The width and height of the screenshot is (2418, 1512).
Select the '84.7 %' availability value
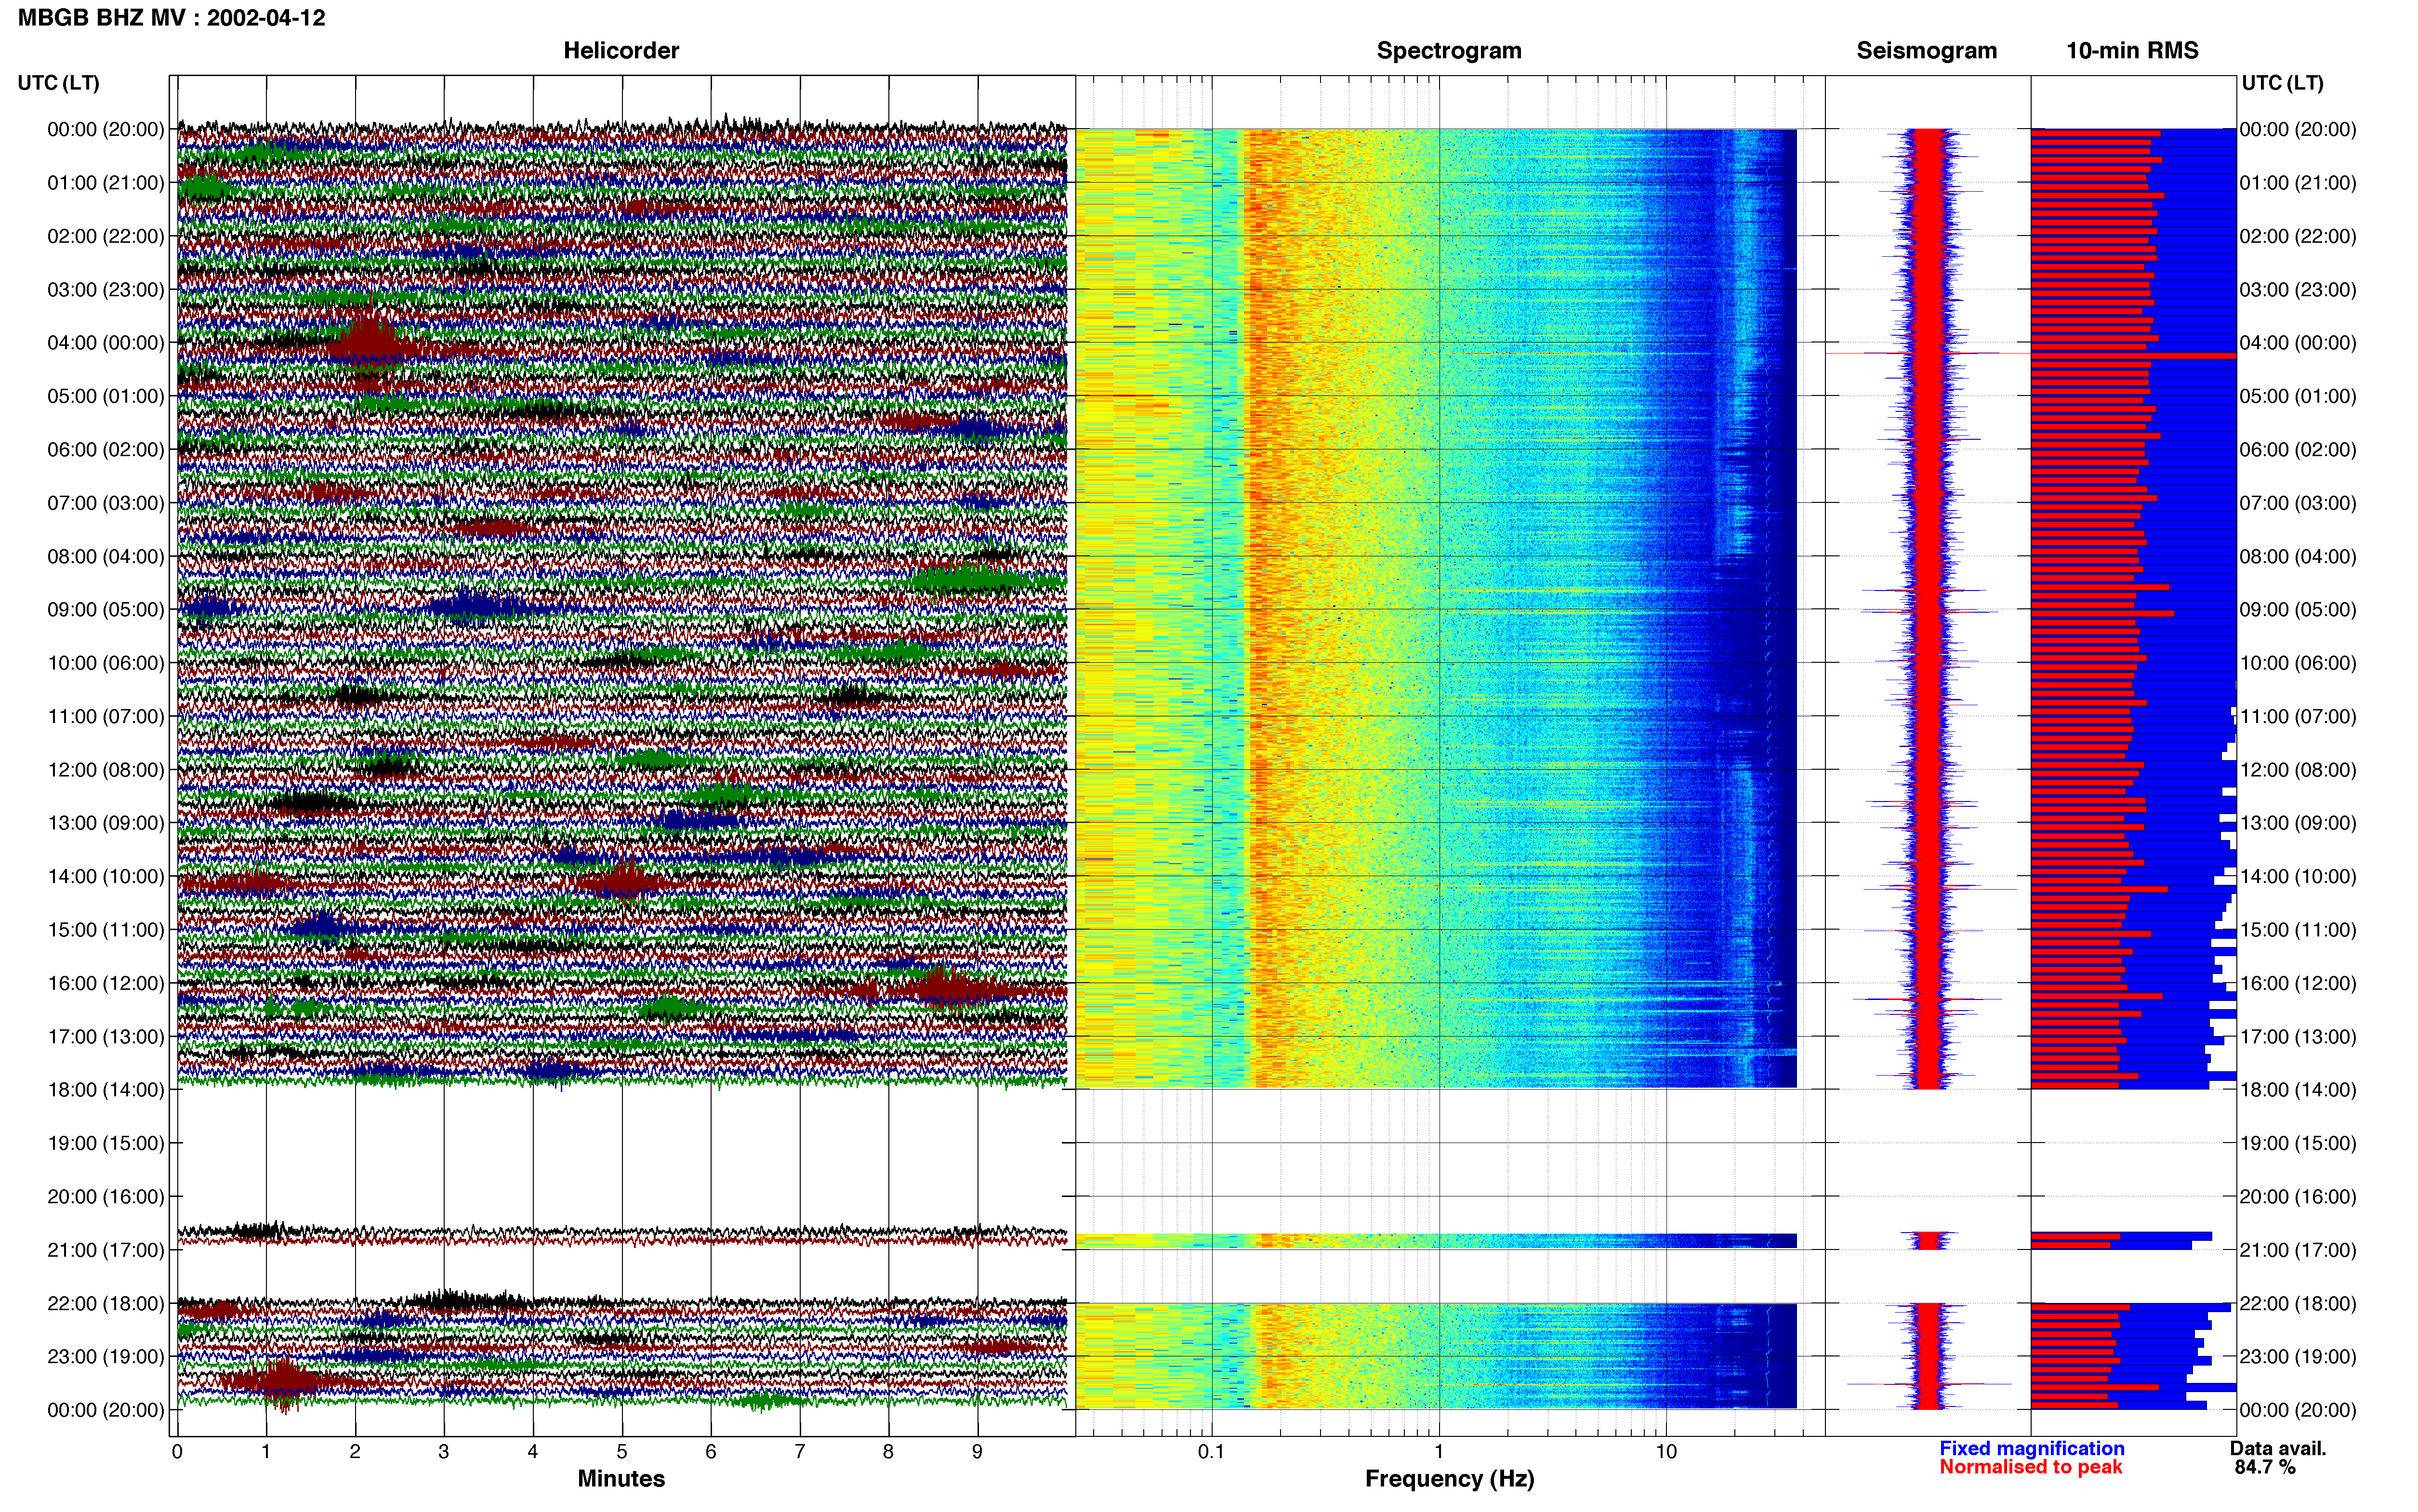tap(2265, 1468)
